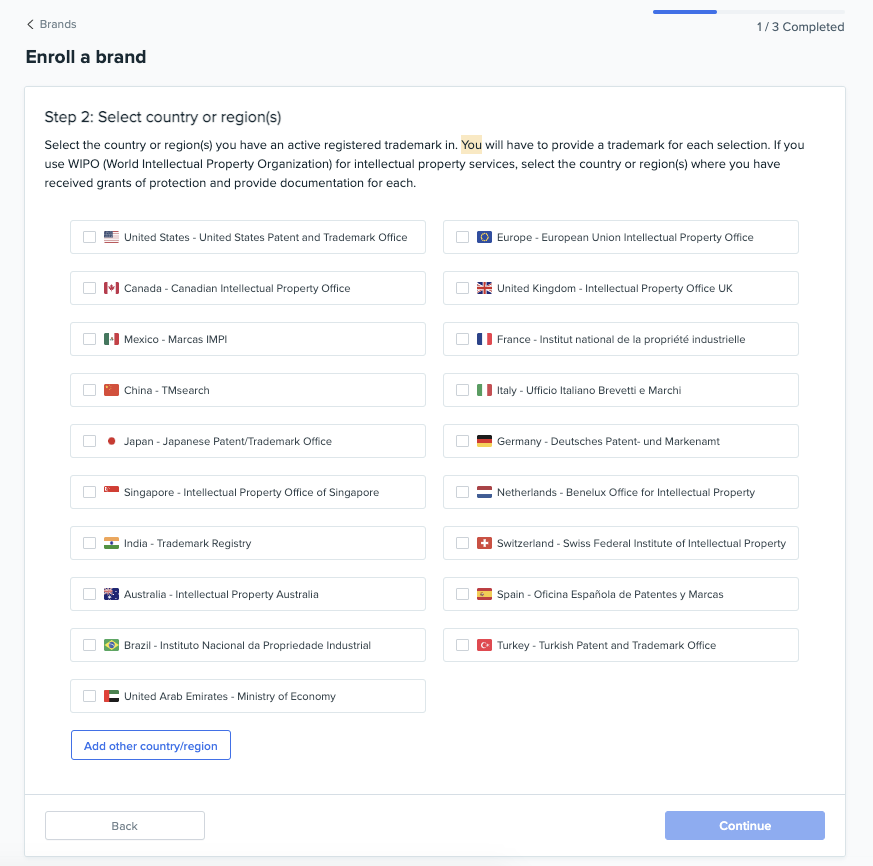Click the Japan flag icon

(111, 441)
